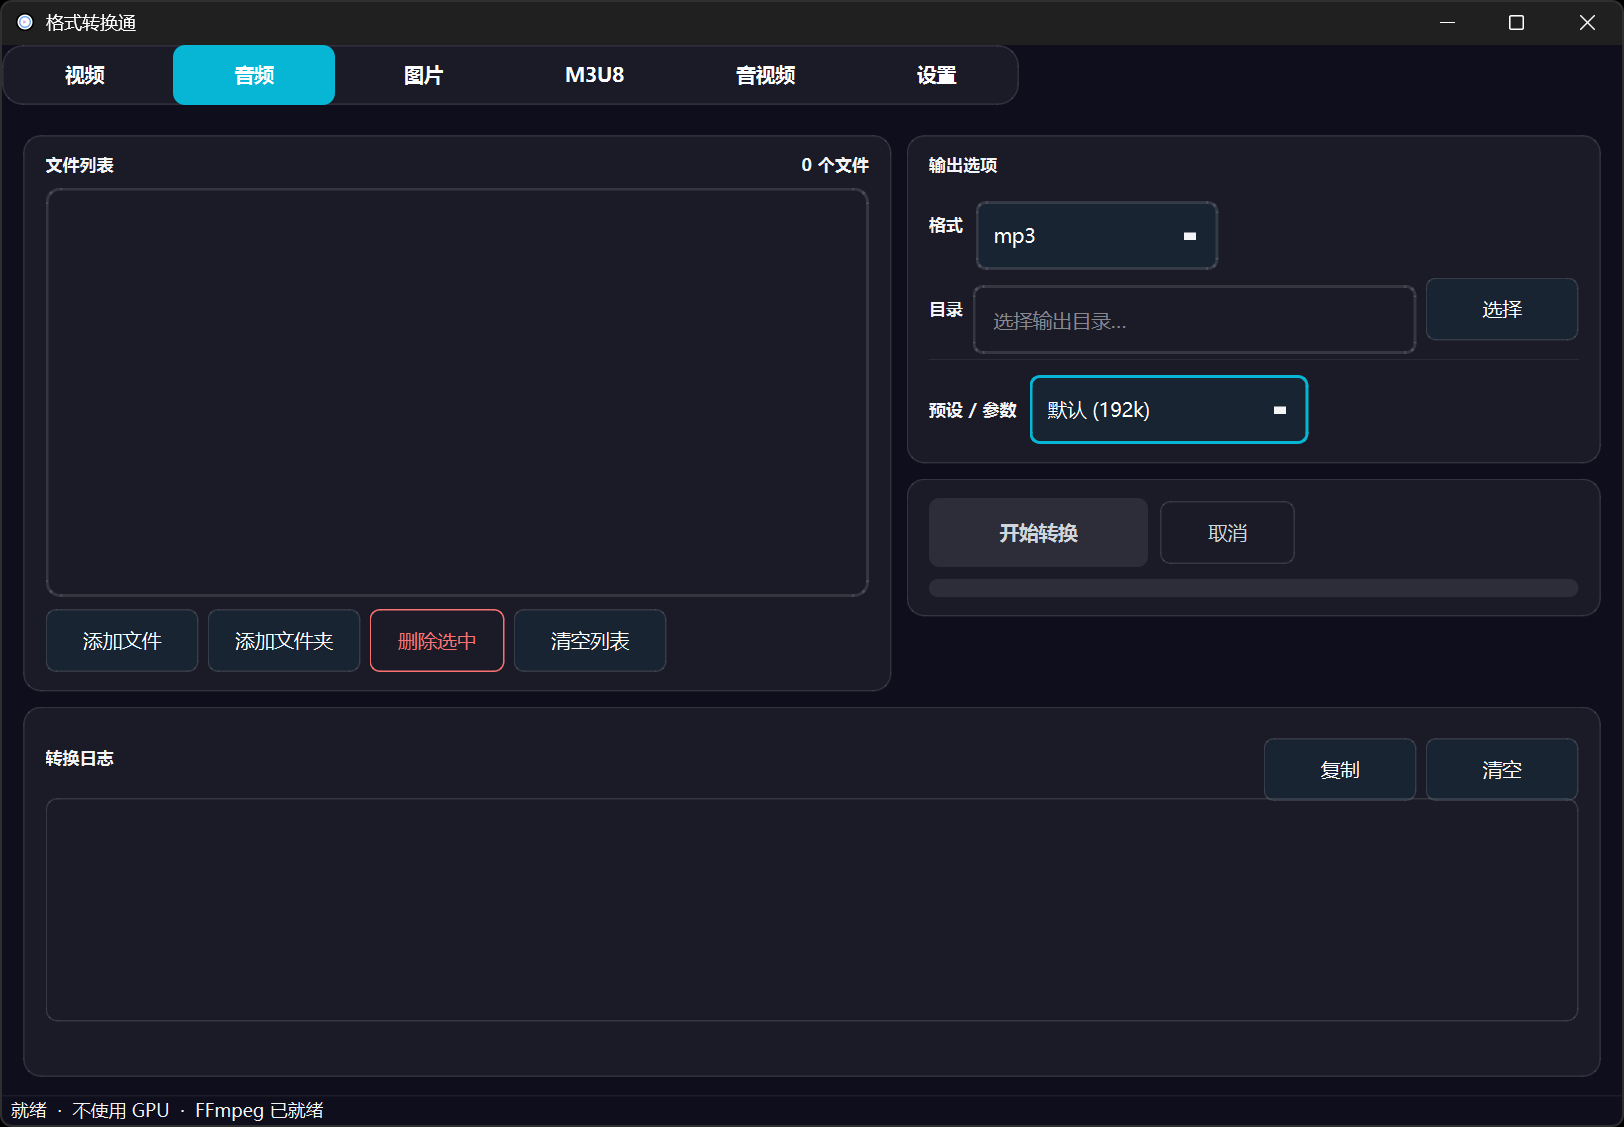Click the 目录 label beside the output directory field
The image size is (1624, 1127).
945,310
